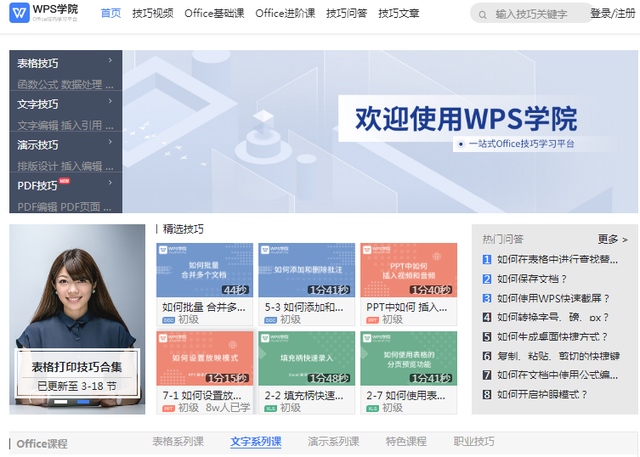This screenshot has width=640, height=457.
Task: Open the 填充柄快速录入 video thumbnail
Action: coord(307,358)
